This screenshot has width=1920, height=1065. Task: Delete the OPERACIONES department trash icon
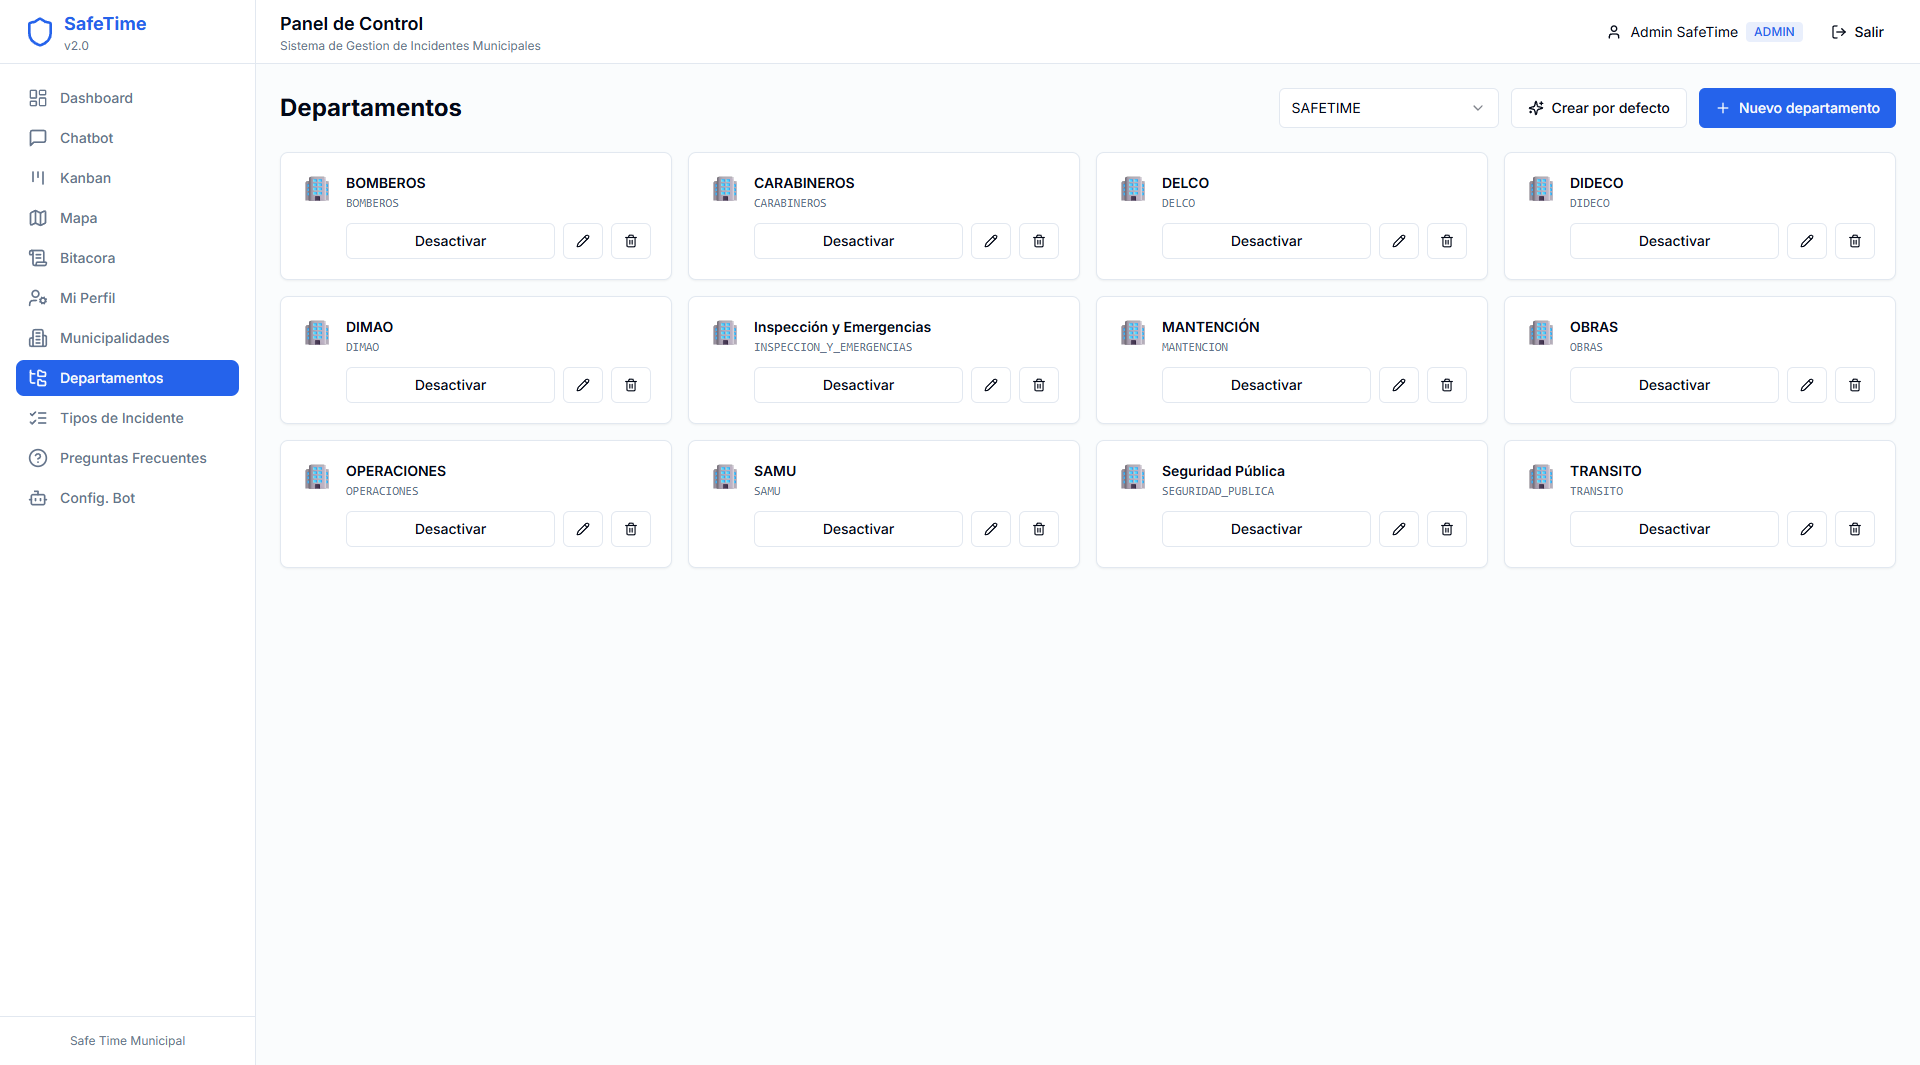pos(631,529)
